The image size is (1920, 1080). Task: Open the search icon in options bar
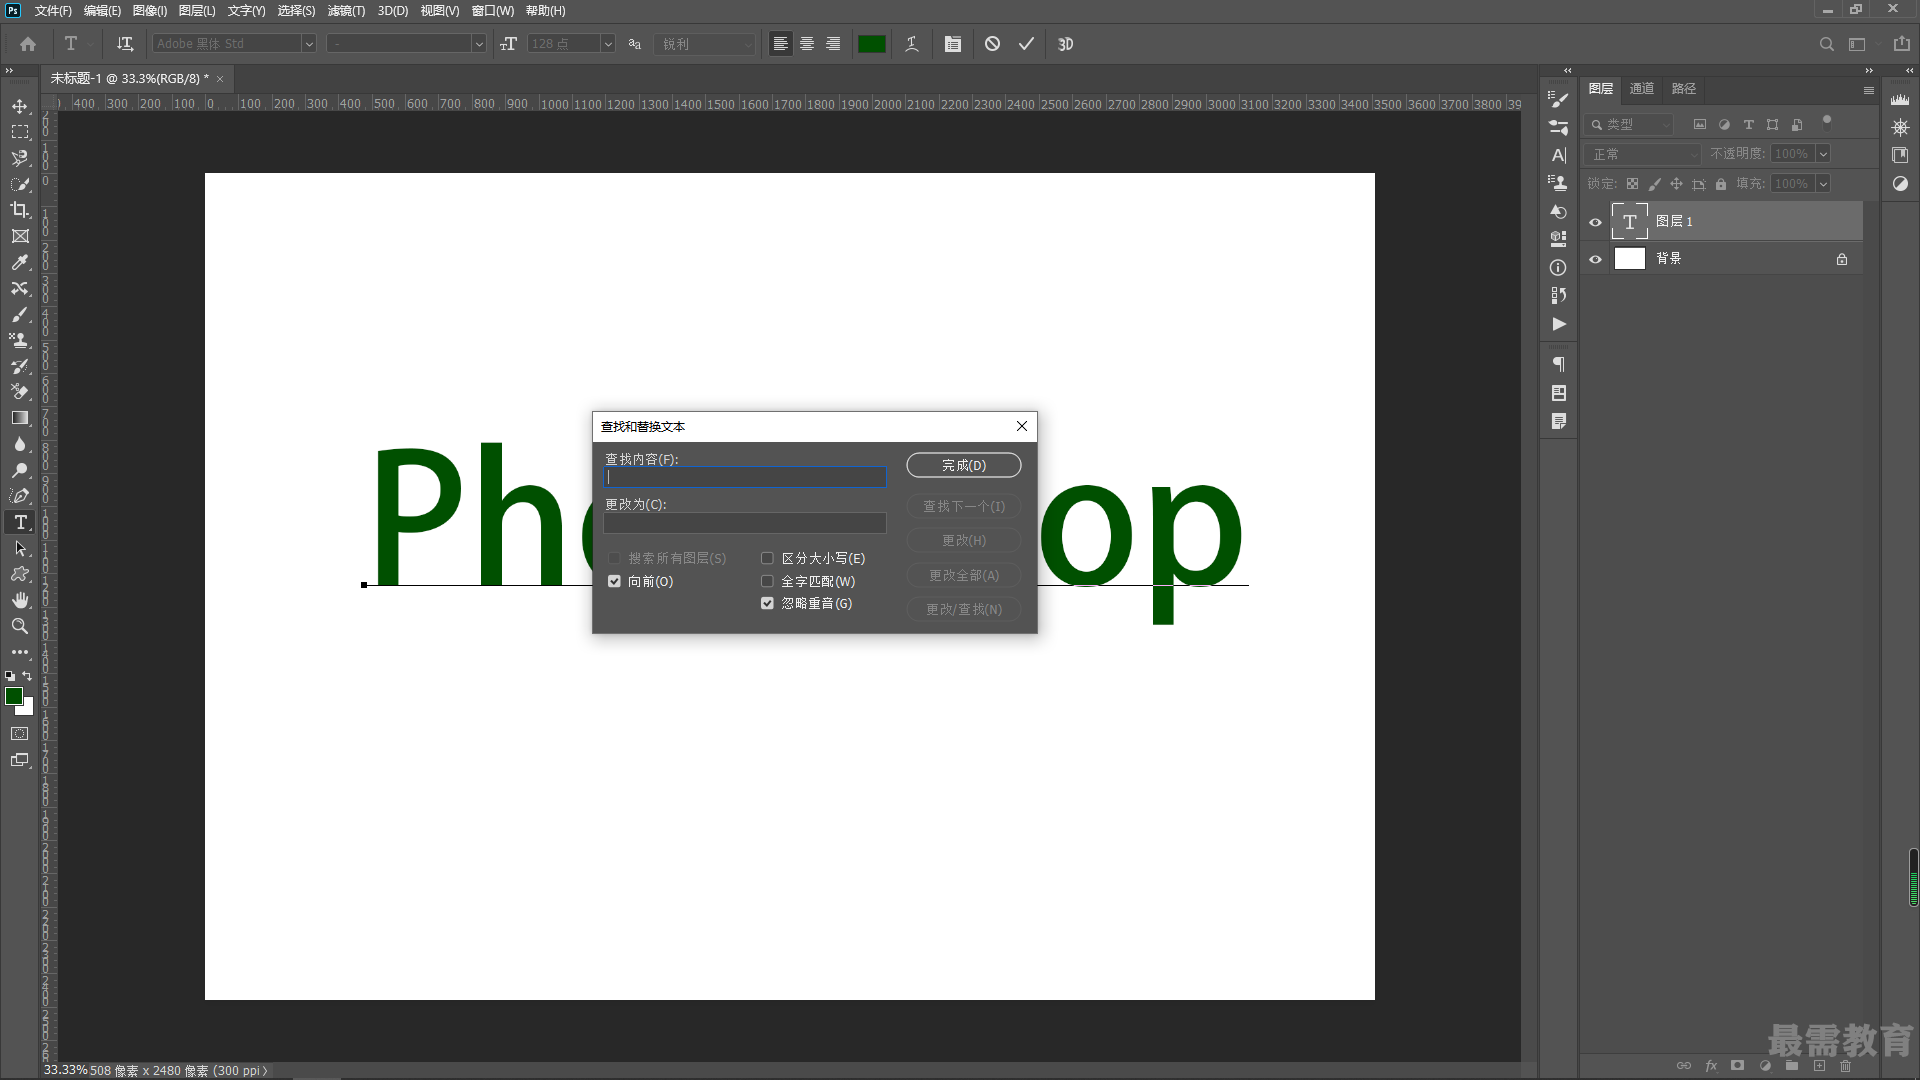pos(1827,44)
